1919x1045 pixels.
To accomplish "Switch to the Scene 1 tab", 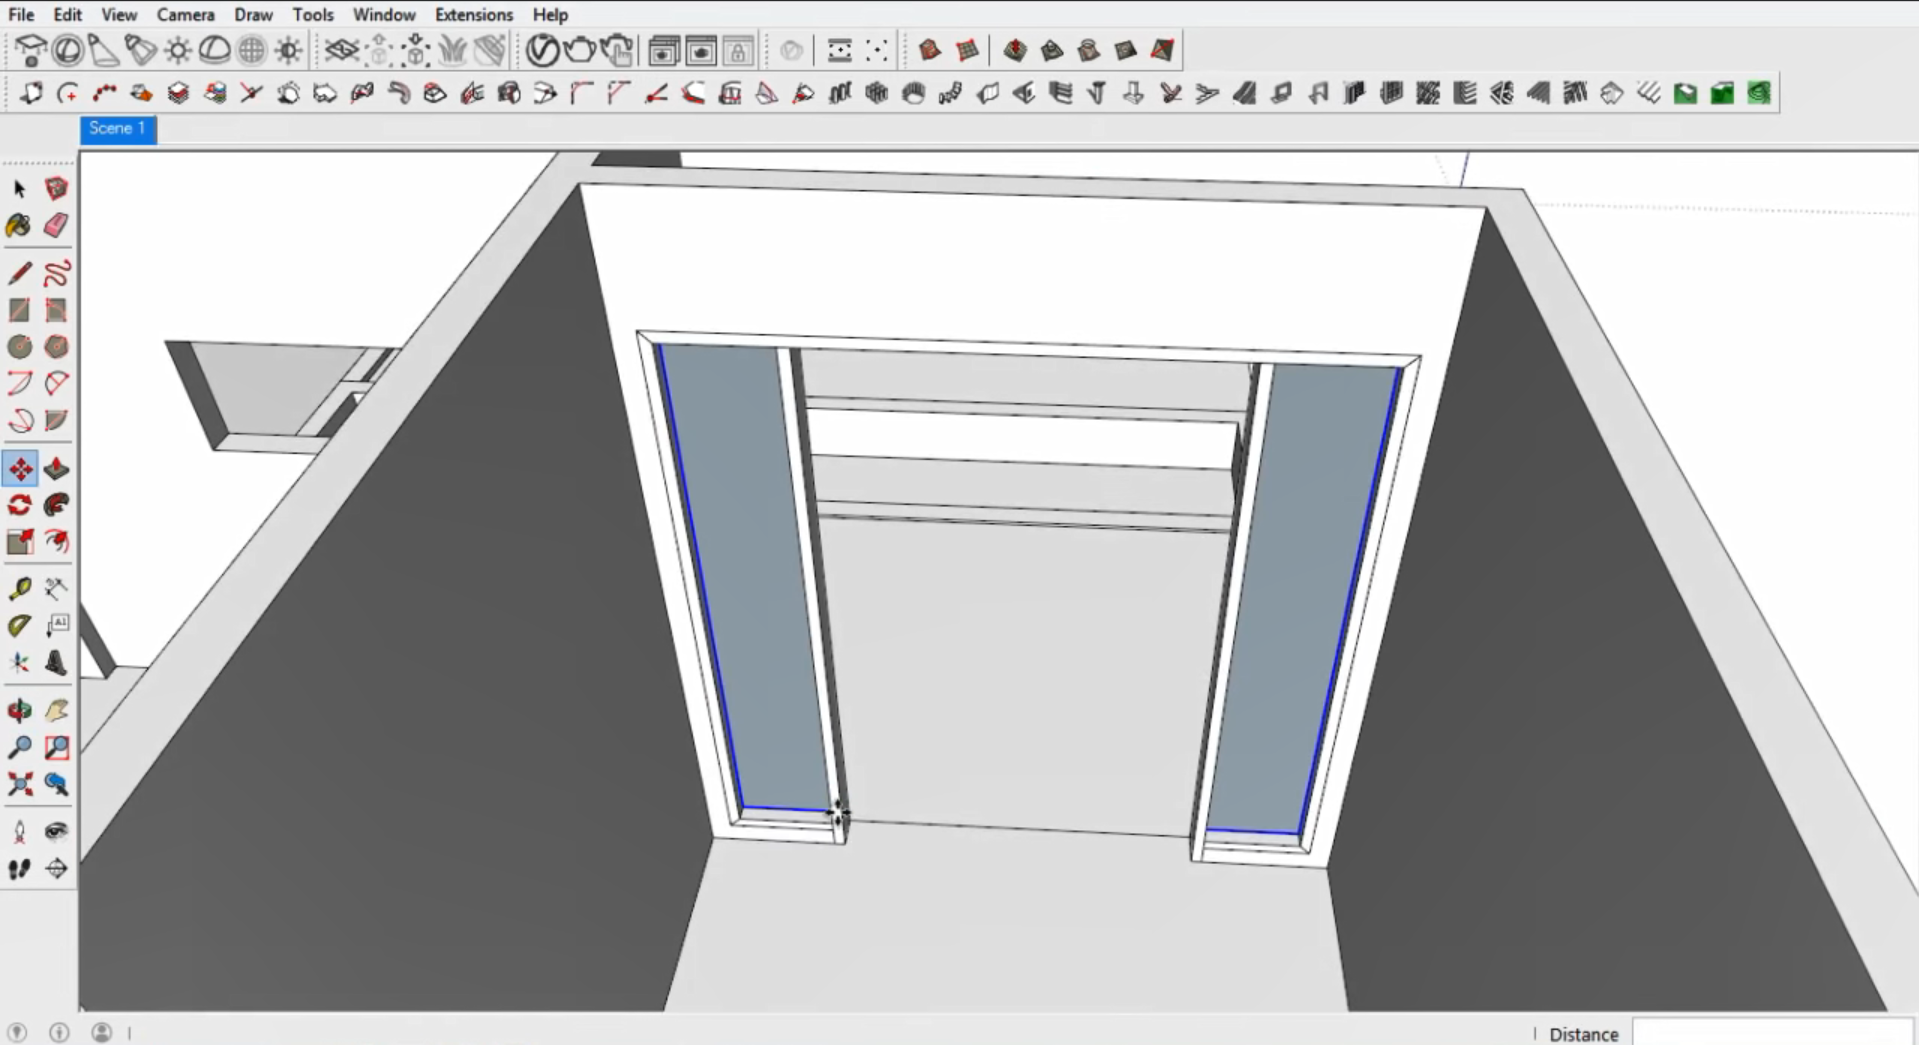I will [x=118, y=129].
